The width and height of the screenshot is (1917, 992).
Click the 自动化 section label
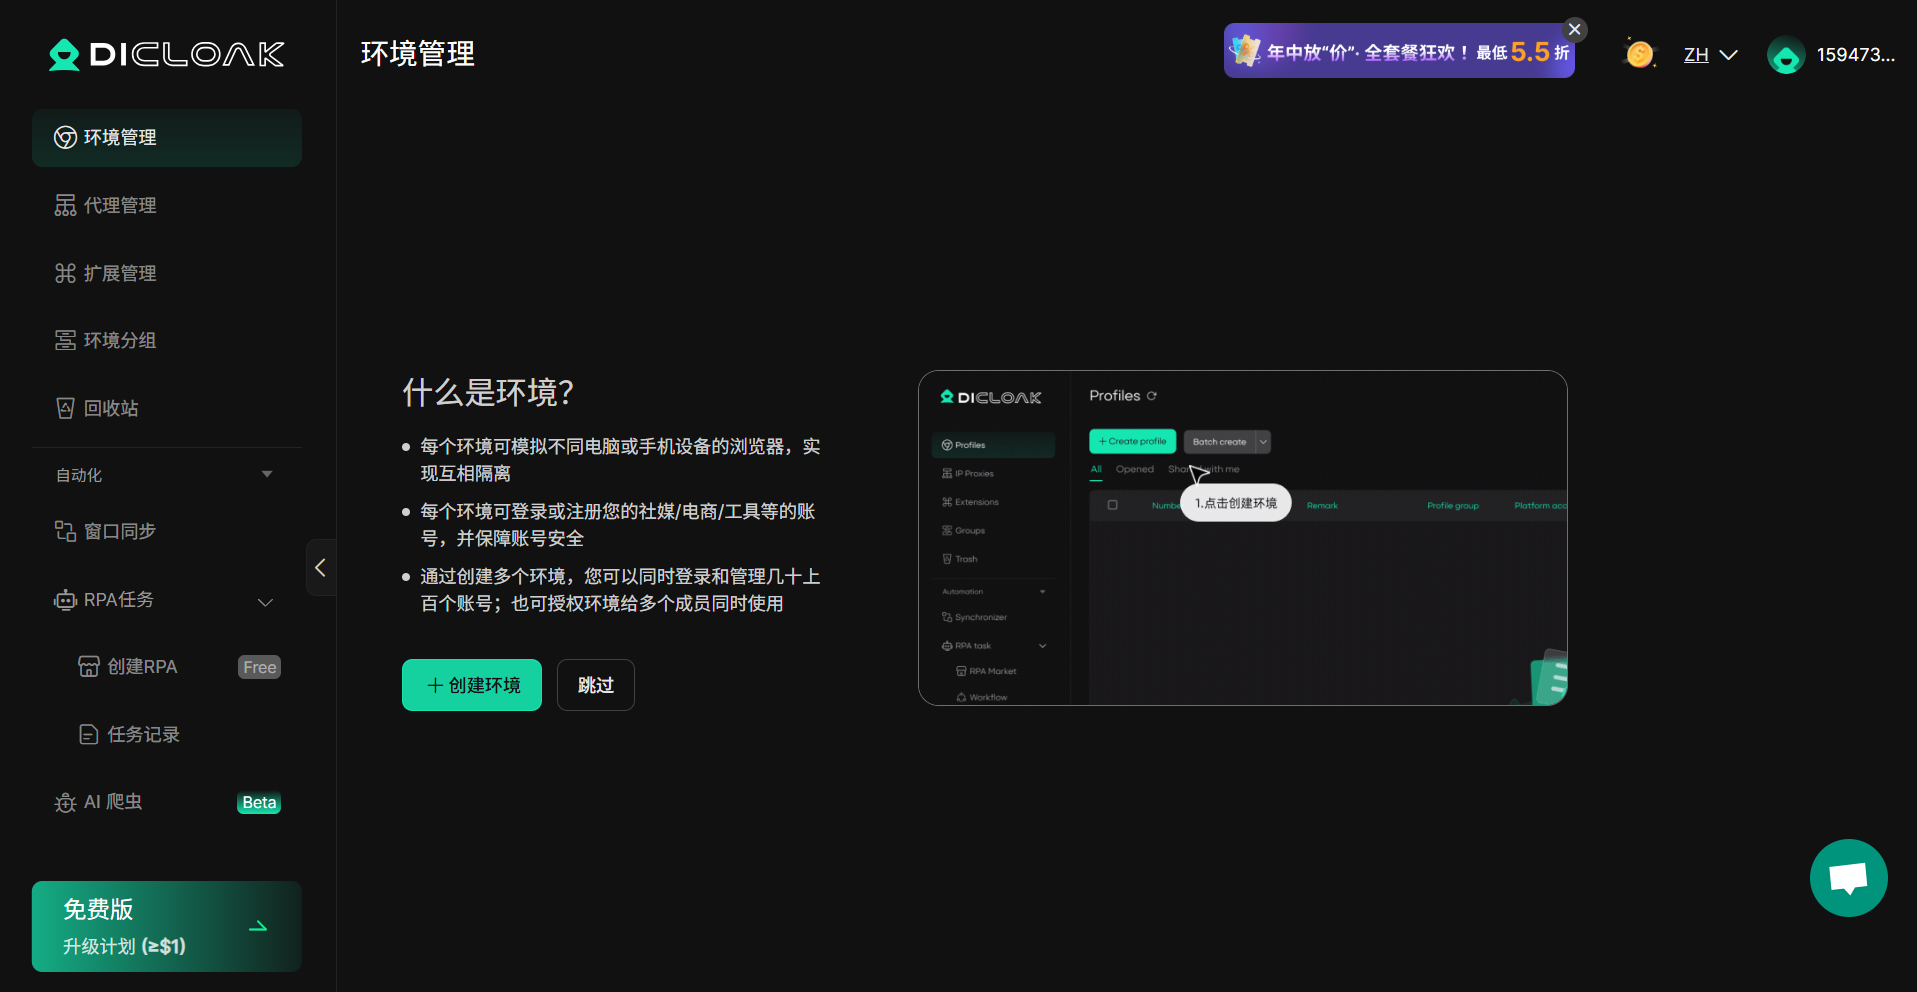tap(79, 475)
